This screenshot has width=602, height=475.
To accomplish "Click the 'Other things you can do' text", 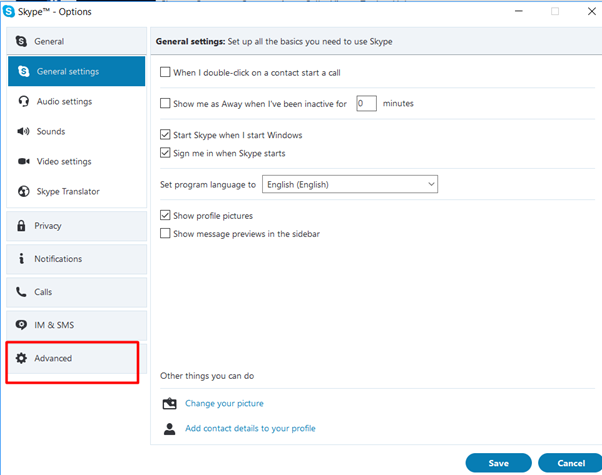I will tap(207, 376).
